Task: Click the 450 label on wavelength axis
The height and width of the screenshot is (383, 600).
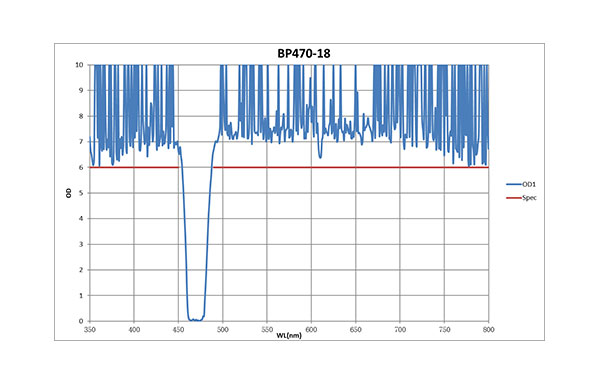Action: click(178, 329)
